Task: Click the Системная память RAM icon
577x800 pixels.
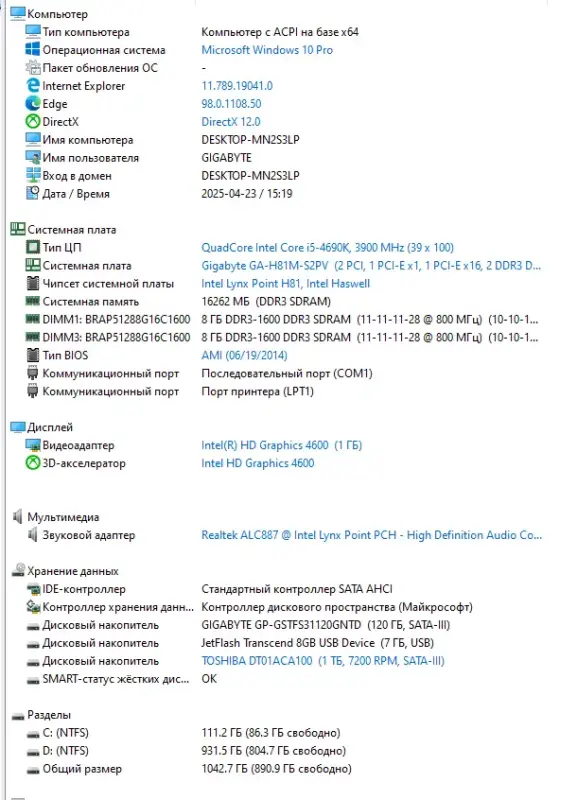Action: [33, 301]
